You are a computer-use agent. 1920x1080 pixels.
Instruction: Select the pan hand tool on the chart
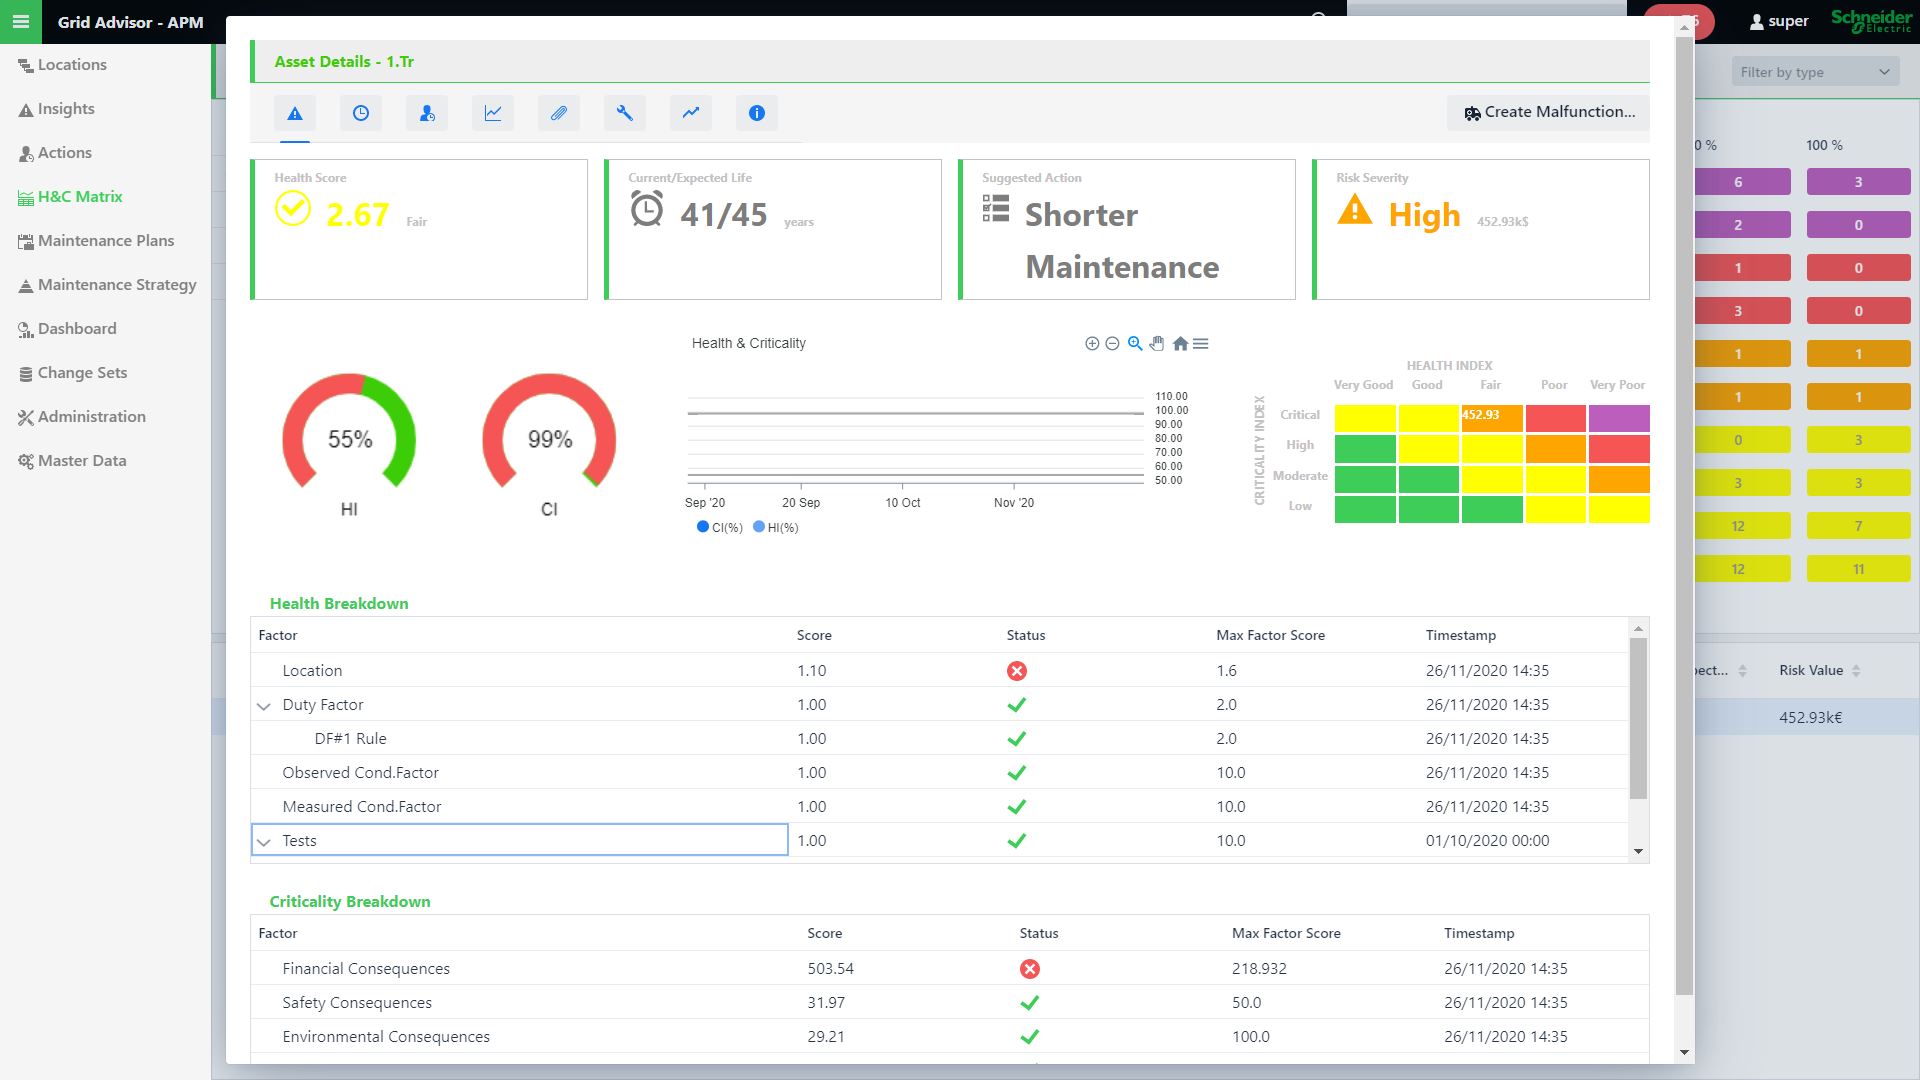[x=1157, y=343]
